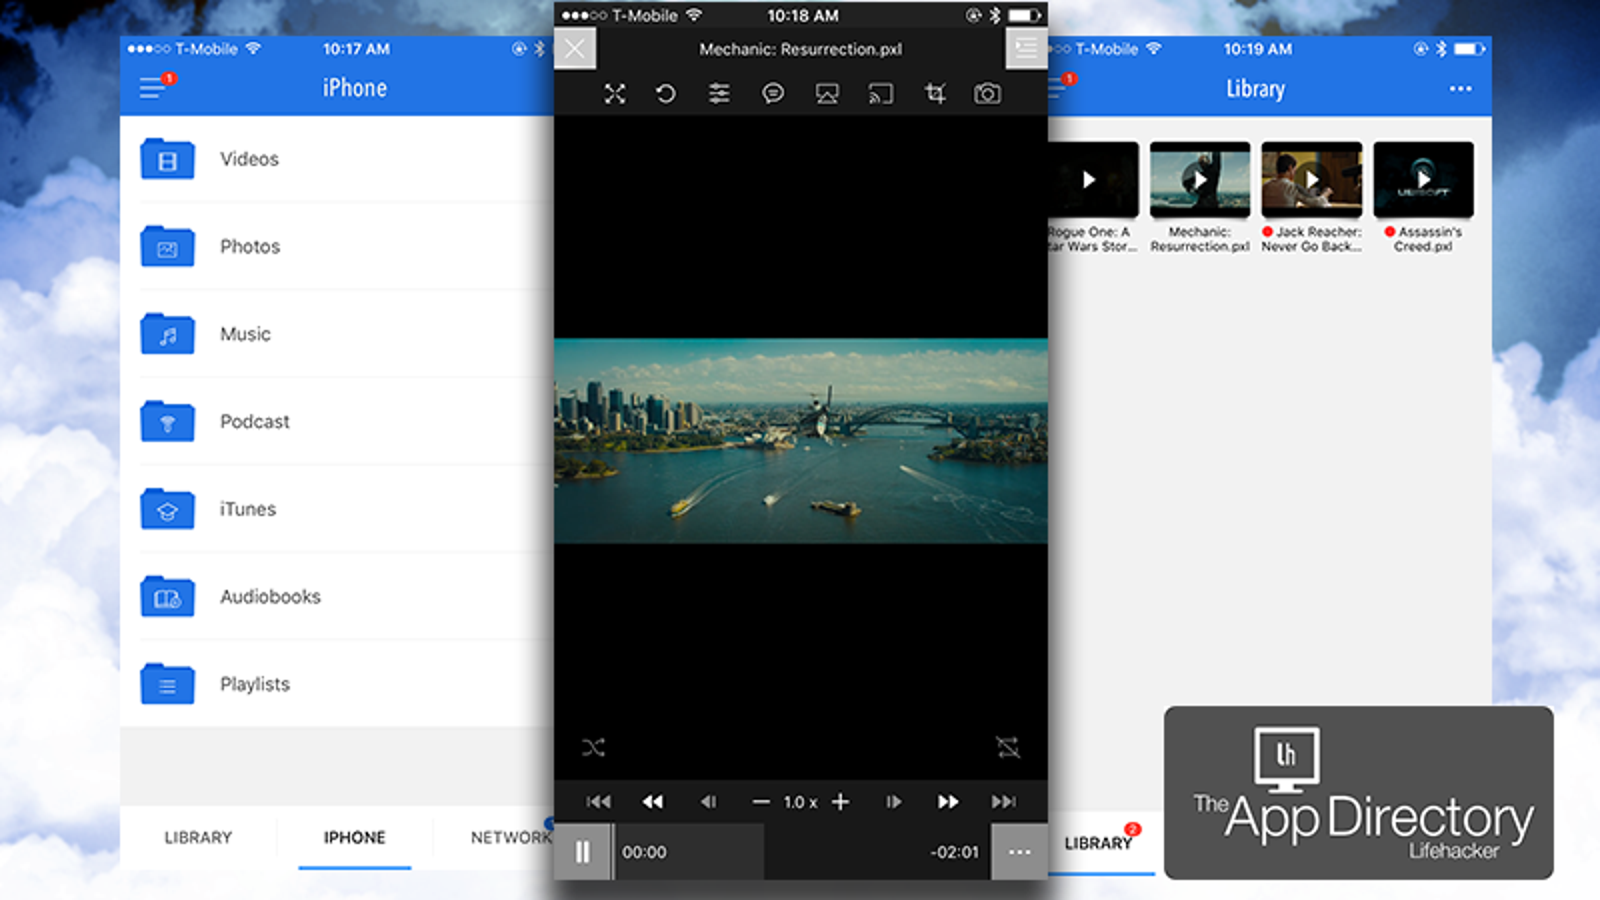The height and width of the screenshot is (900, 1600).
Task: Open the subtitles speech bubble icon
Action: coord(773,94)
